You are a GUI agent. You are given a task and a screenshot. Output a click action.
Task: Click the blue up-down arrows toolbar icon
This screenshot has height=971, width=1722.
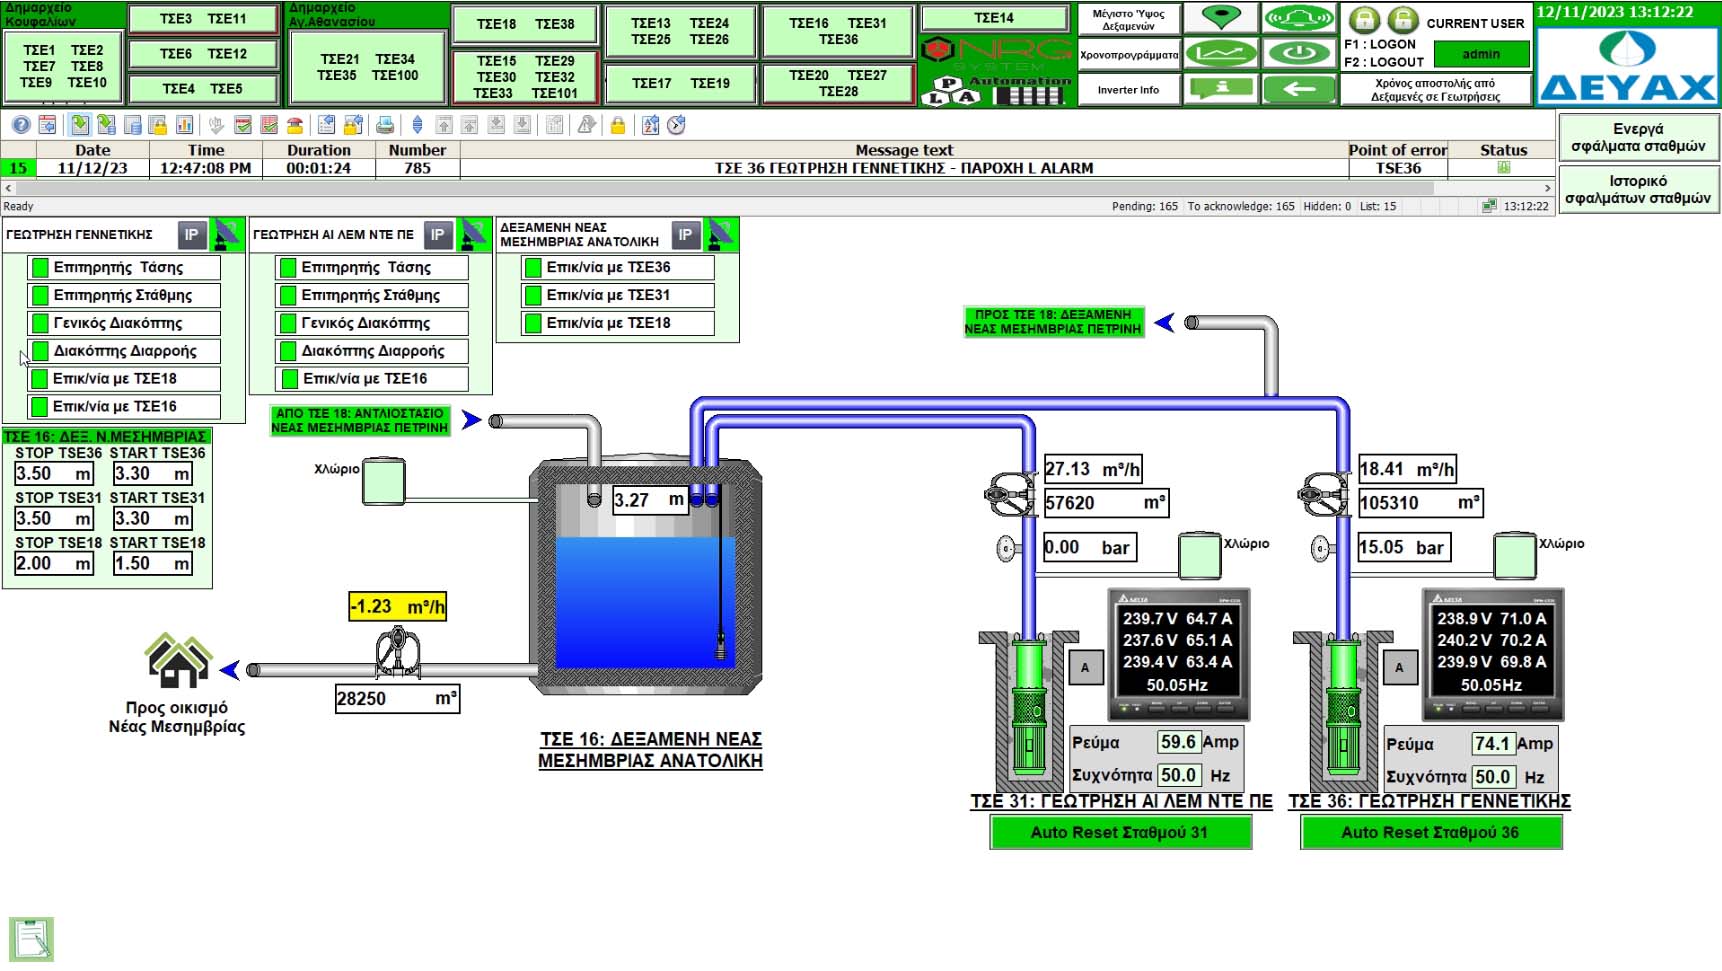tap(417, 125)
